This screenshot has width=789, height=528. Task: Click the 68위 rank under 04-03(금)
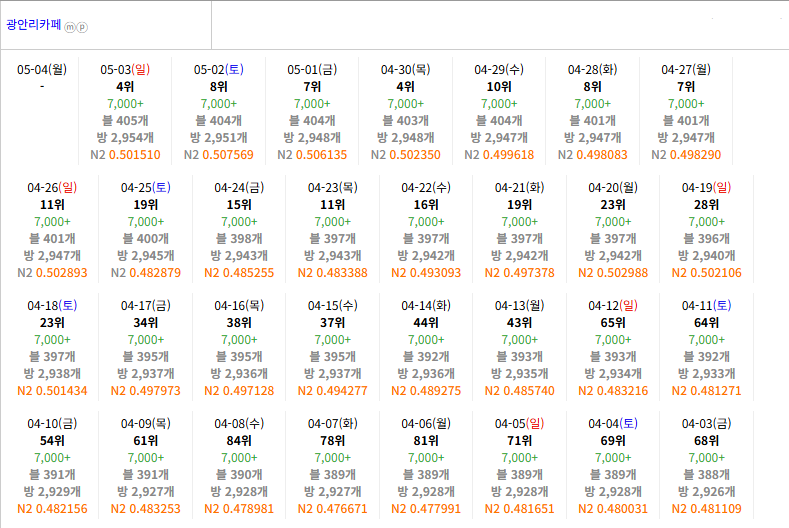706,441
